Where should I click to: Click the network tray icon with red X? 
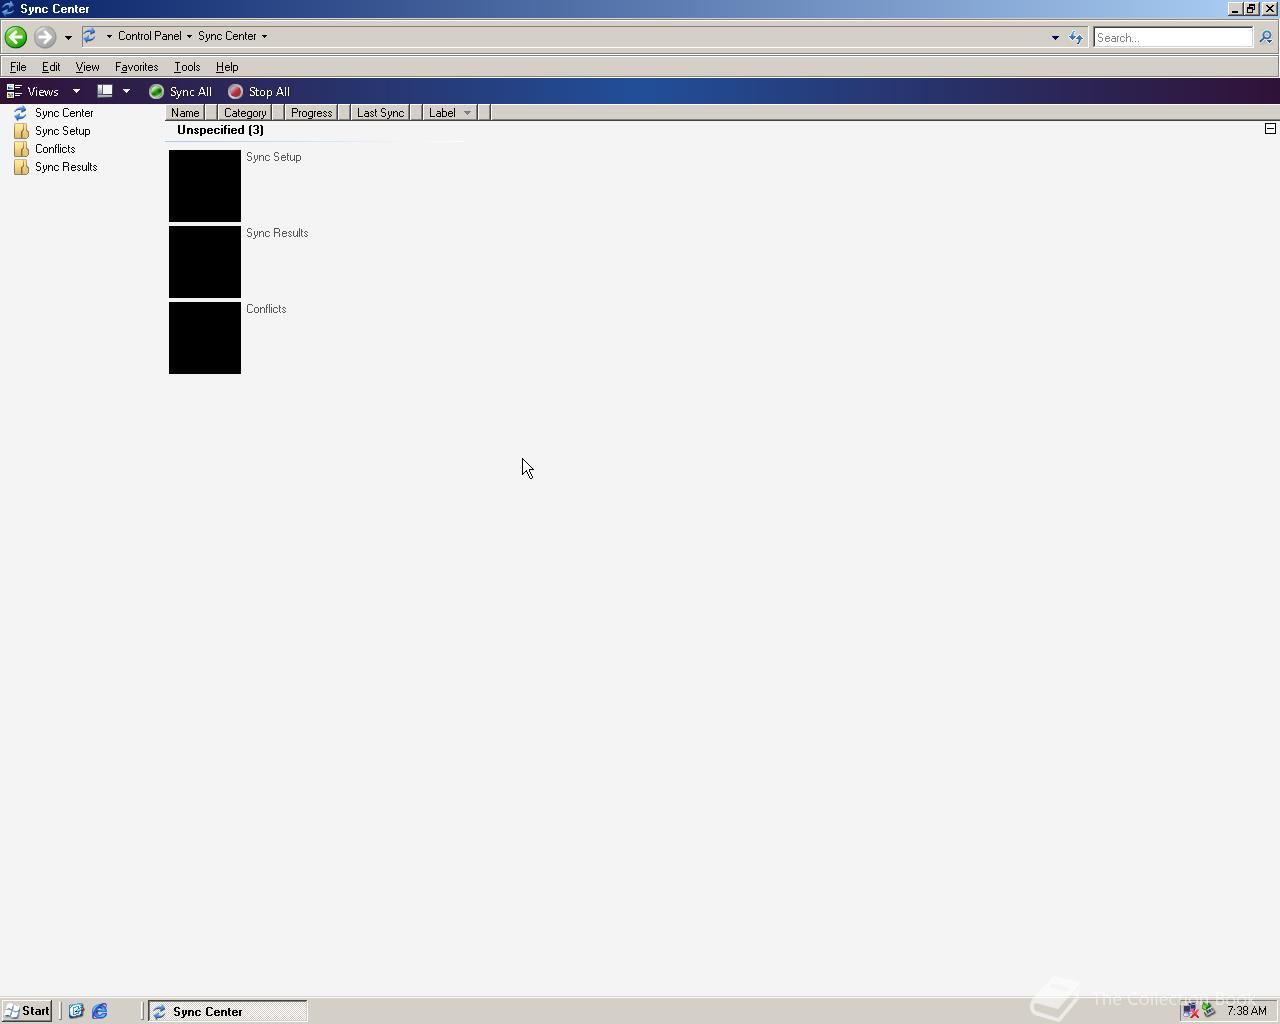tap(1190, 1011)
